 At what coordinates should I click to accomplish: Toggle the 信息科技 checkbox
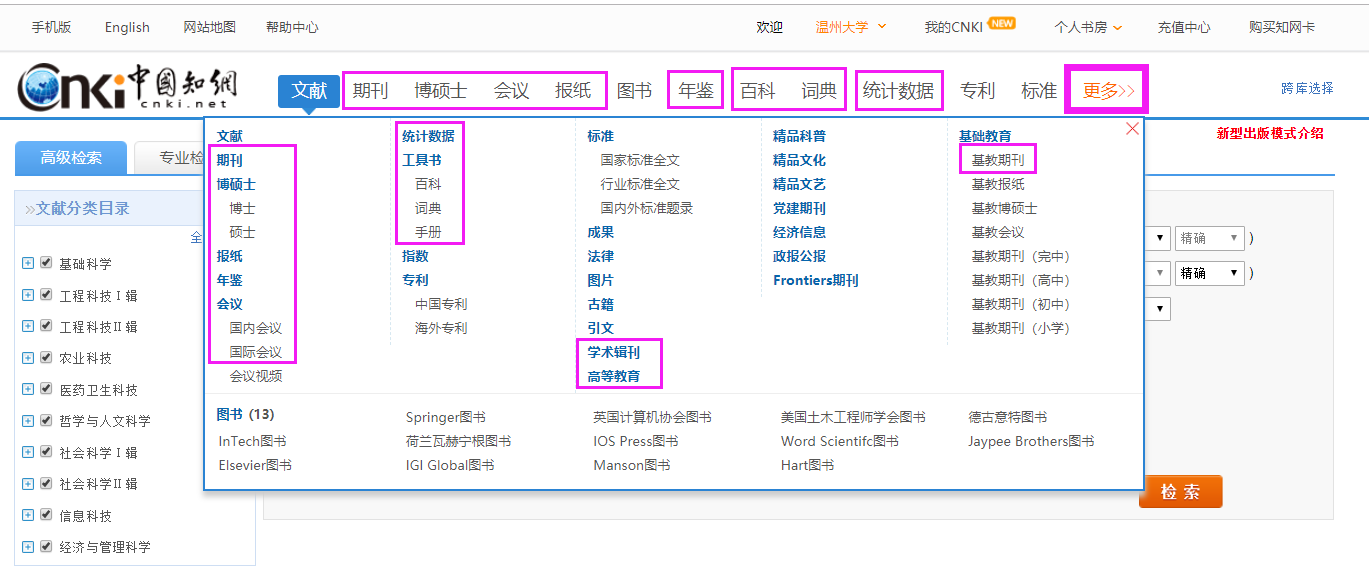[x=46, y=515]
